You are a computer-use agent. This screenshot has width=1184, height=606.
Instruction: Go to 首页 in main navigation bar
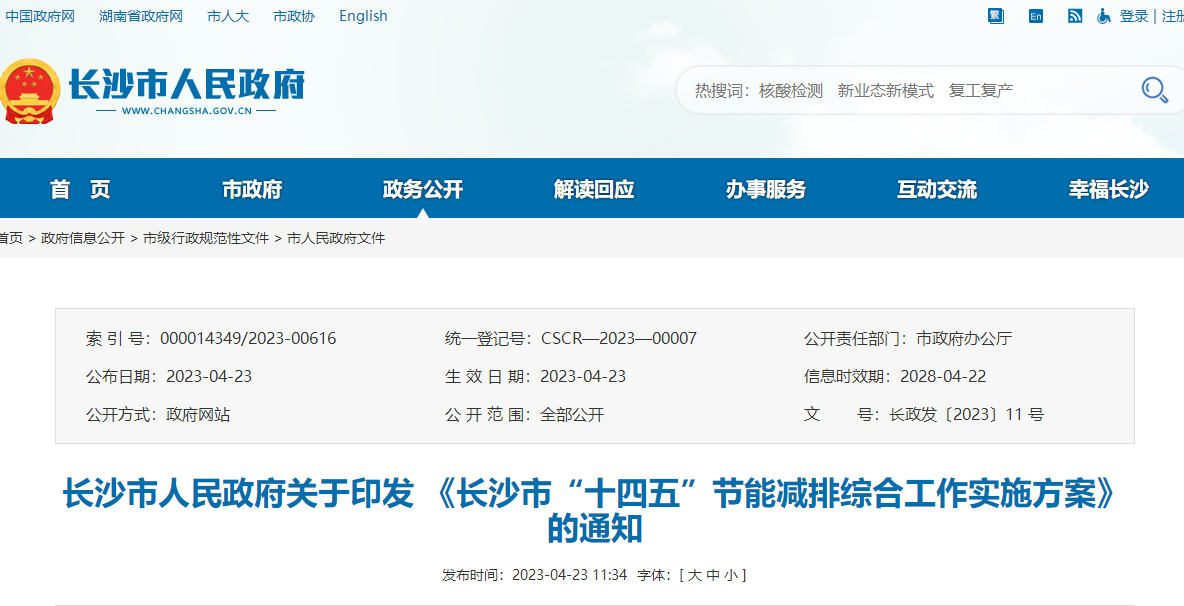click(80, 189)
